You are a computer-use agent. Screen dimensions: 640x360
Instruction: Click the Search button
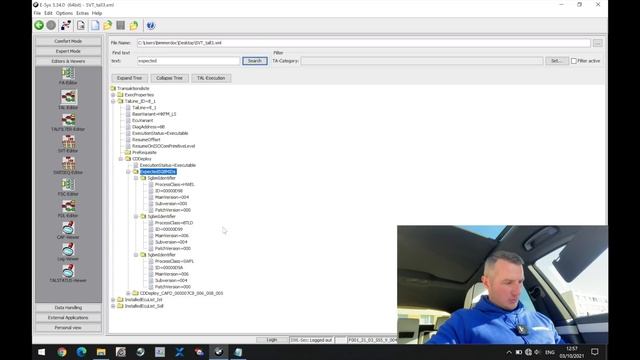[255, 61]
